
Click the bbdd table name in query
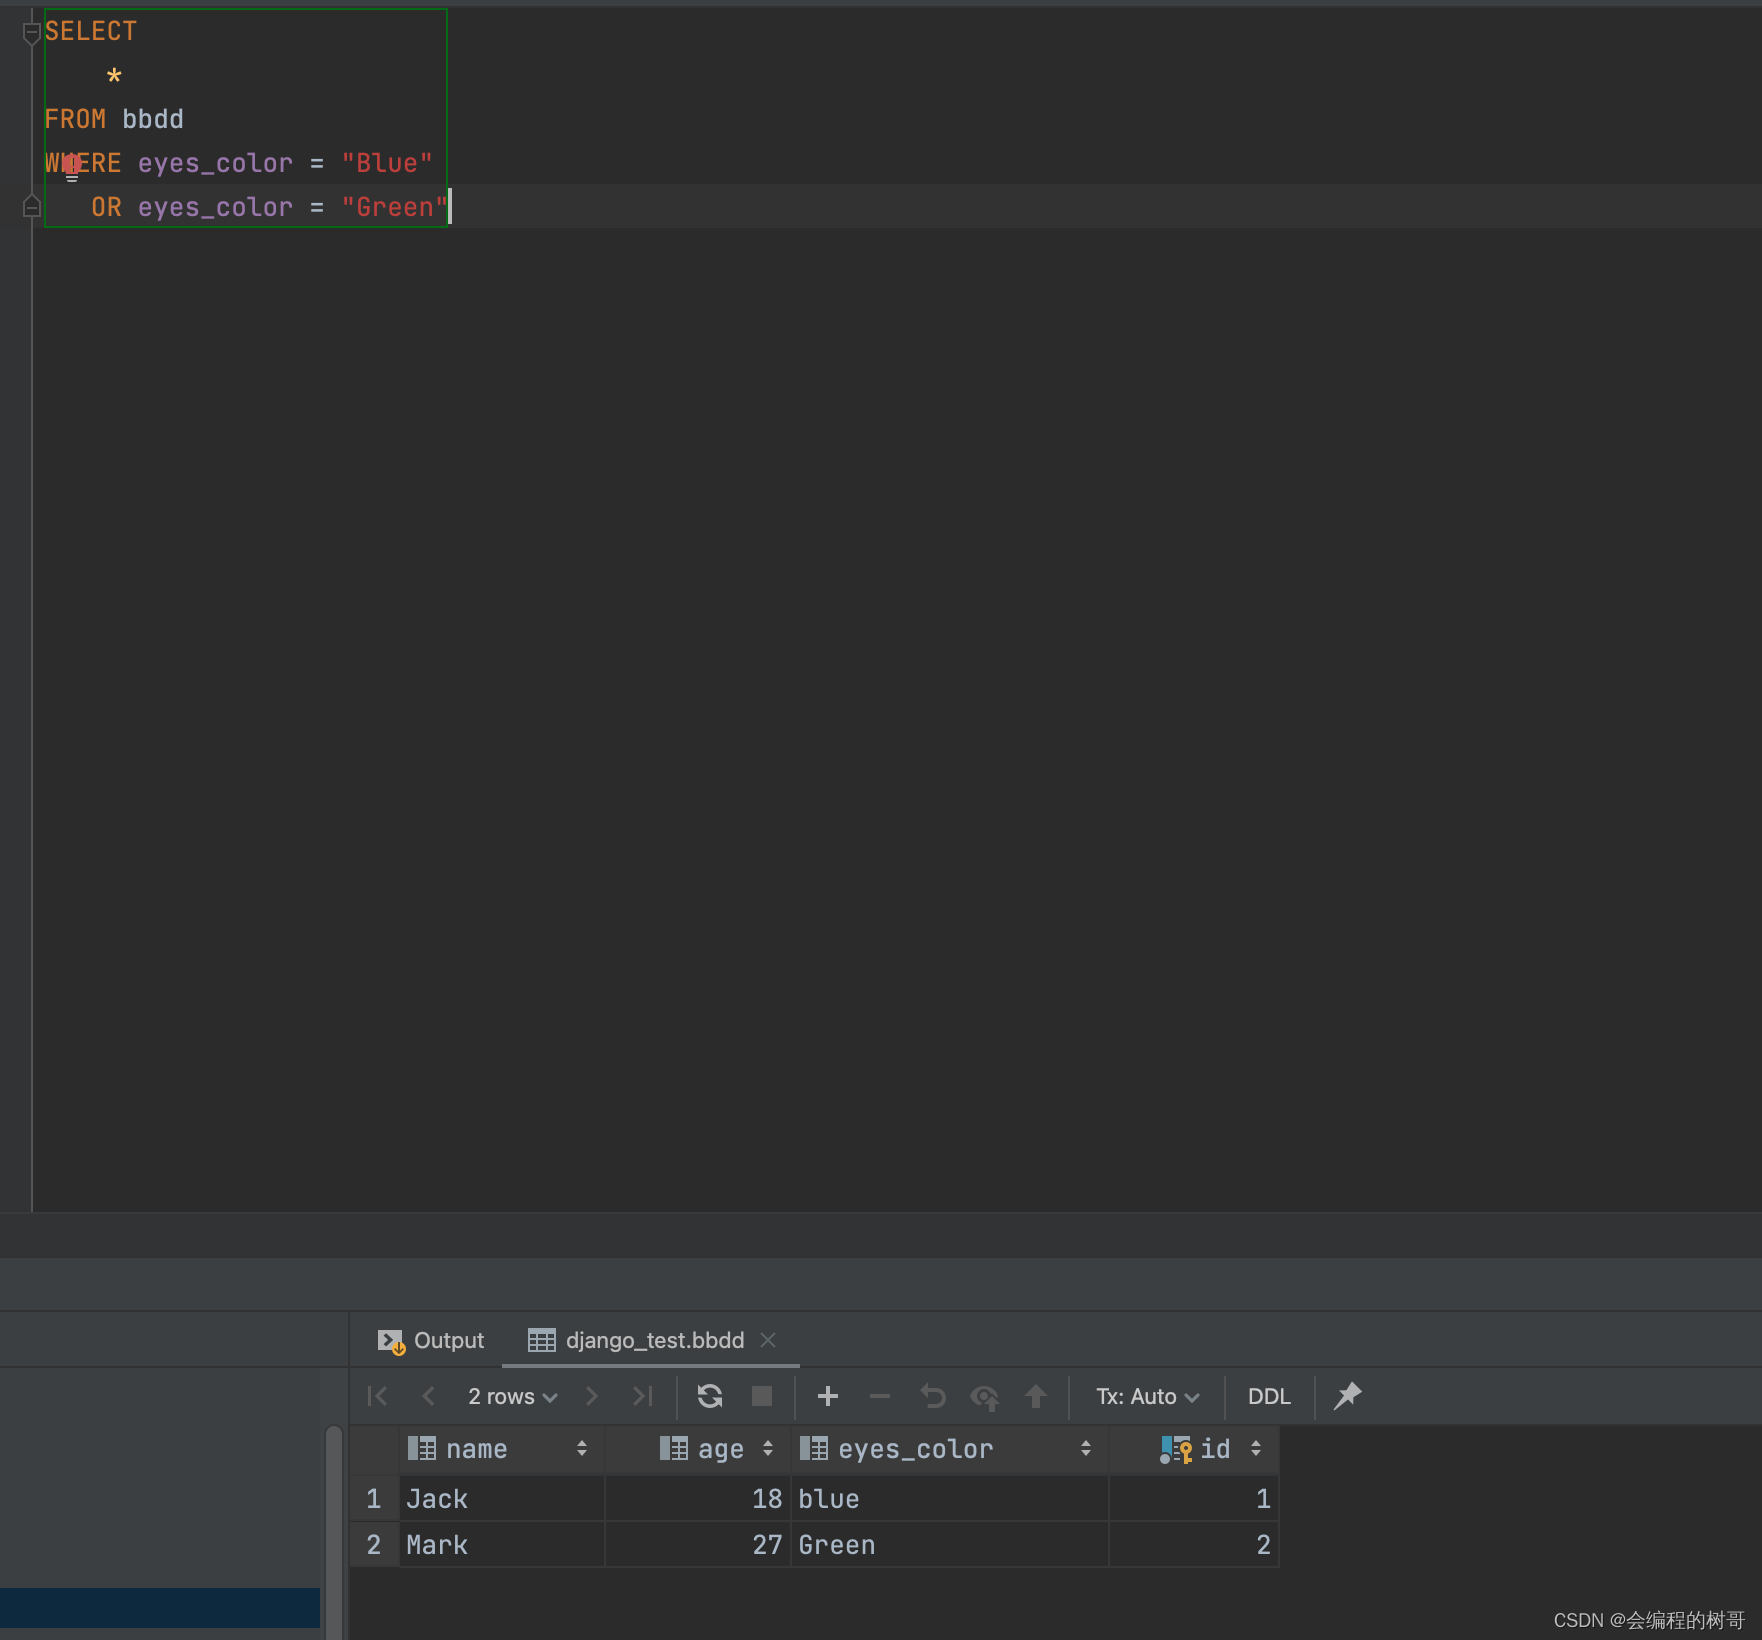153,119
